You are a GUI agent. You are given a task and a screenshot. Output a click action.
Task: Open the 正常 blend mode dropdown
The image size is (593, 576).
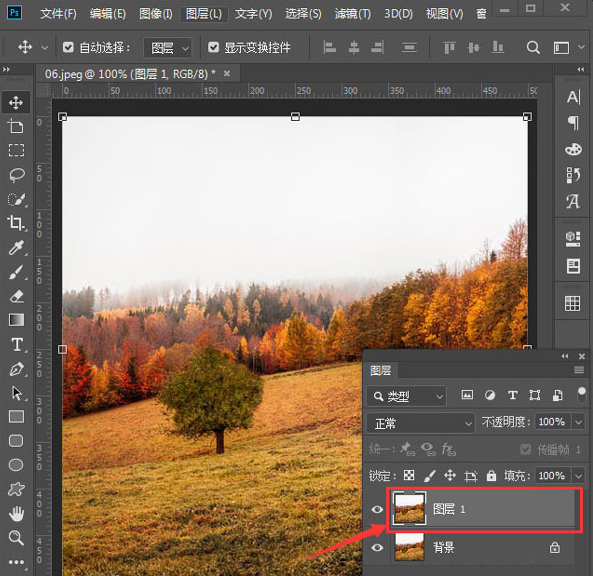pyautogui.click(x=421, y=423)
